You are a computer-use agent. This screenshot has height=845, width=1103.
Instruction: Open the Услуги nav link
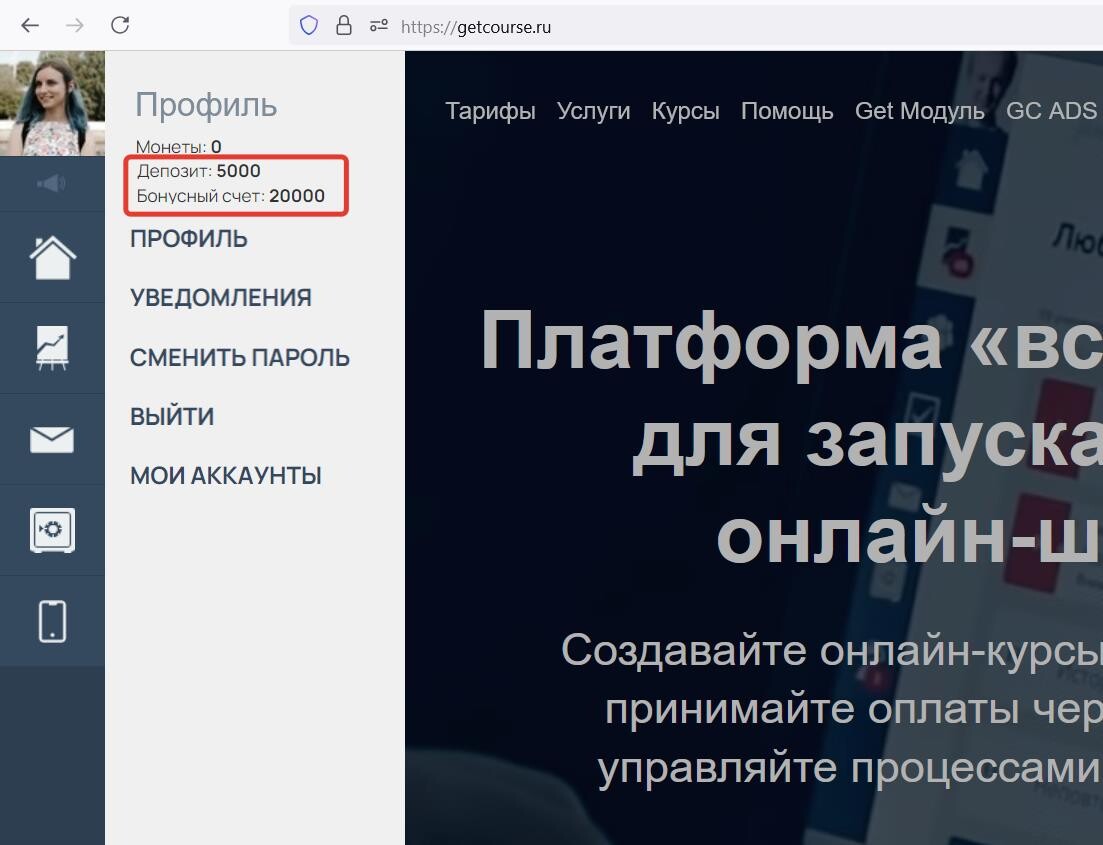[594, 111]
